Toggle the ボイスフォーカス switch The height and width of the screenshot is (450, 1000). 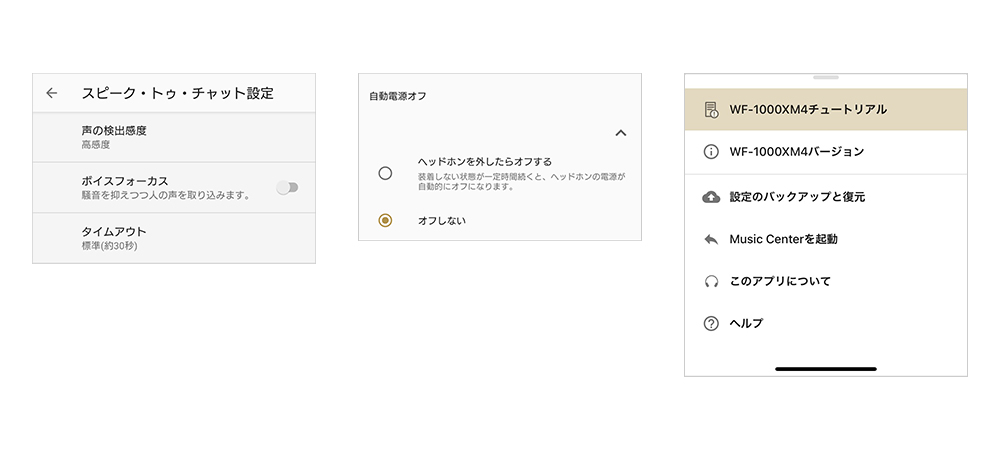[288, 187]
